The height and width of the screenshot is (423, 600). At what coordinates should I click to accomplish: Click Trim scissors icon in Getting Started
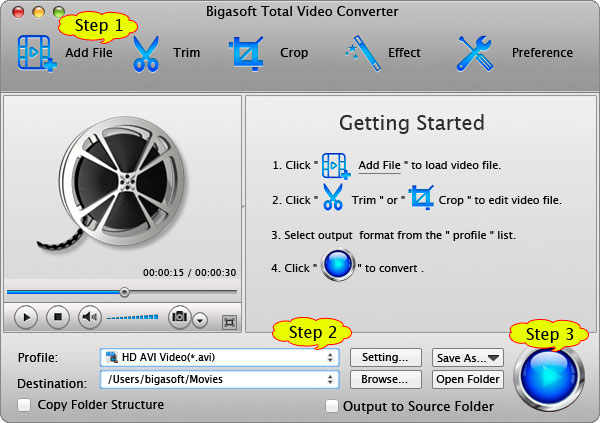click(x=333, y=197)
